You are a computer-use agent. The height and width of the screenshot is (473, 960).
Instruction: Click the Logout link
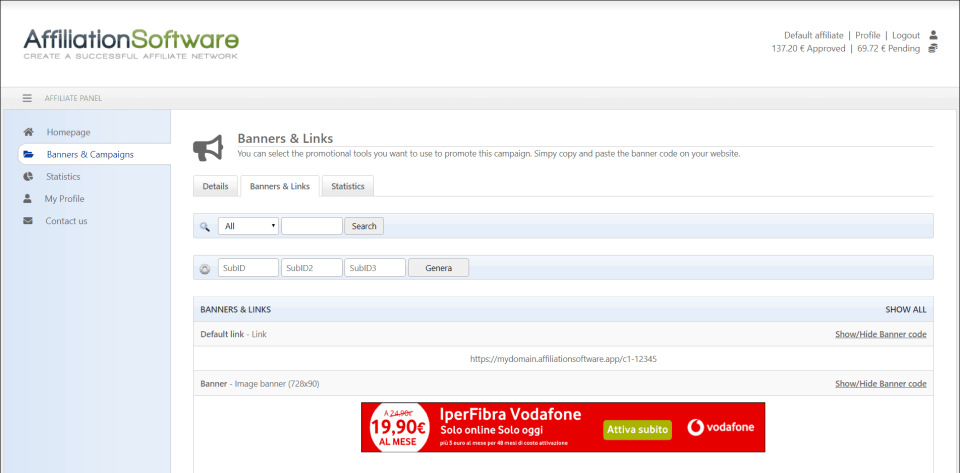pos(906,35)
